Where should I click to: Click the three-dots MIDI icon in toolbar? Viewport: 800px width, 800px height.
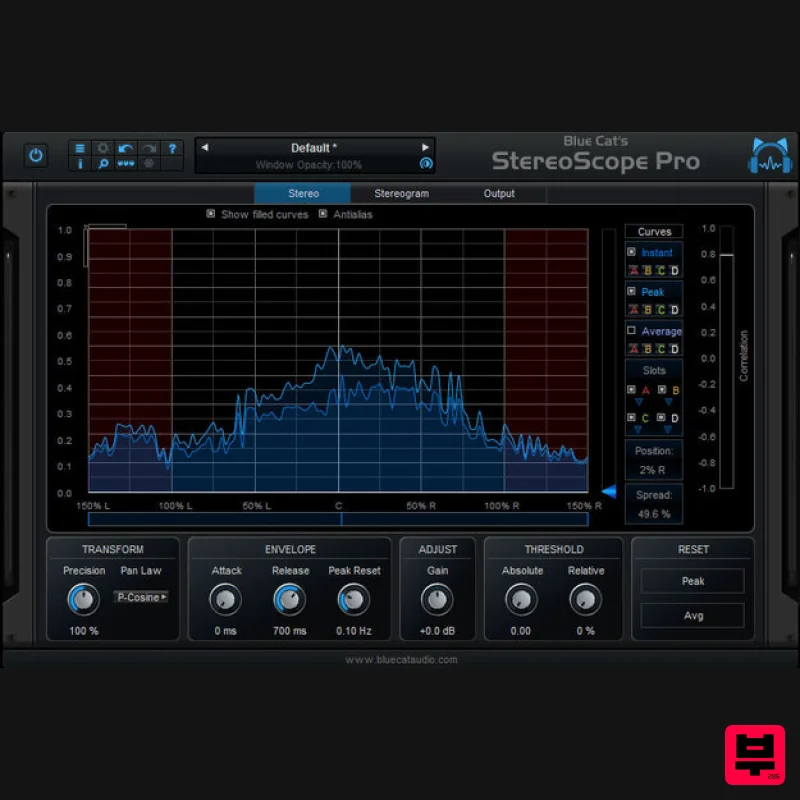point(126,166)
